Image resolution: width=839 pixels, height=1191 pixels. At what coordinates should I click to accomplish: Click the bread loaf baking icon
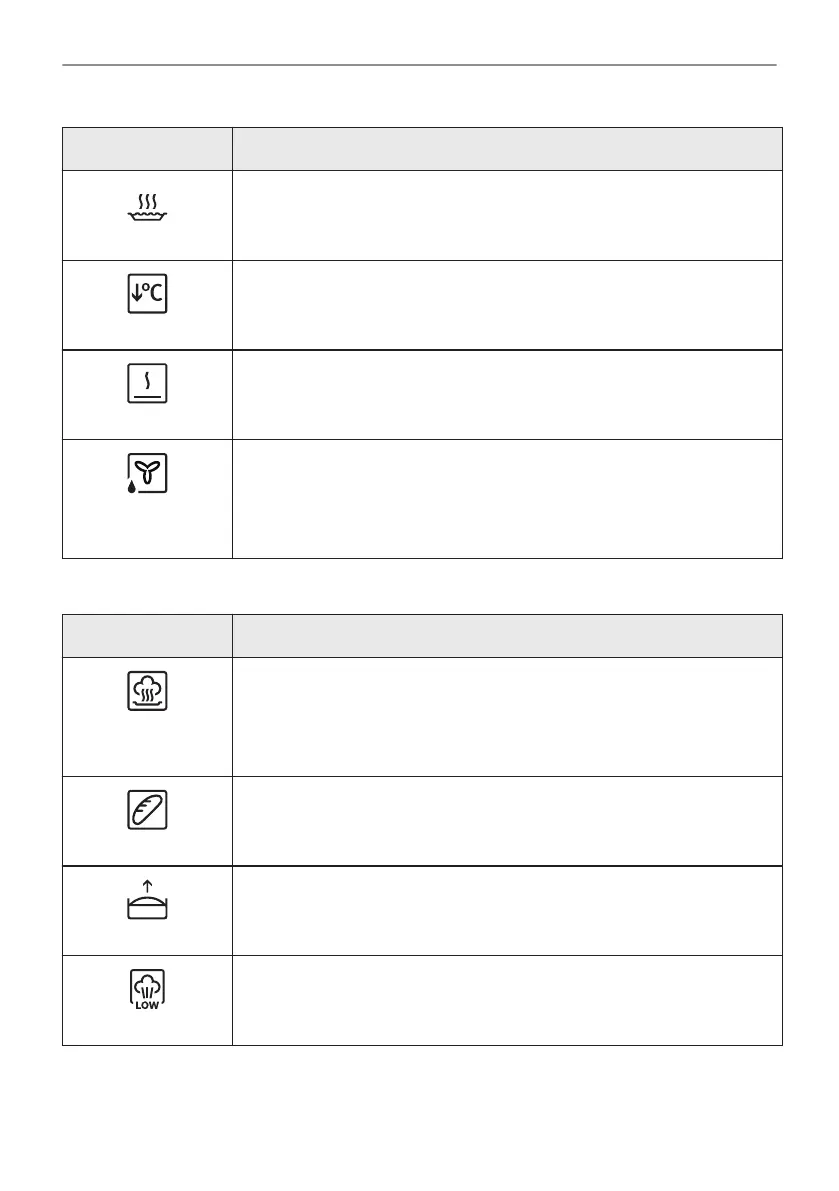click(147, 809)
